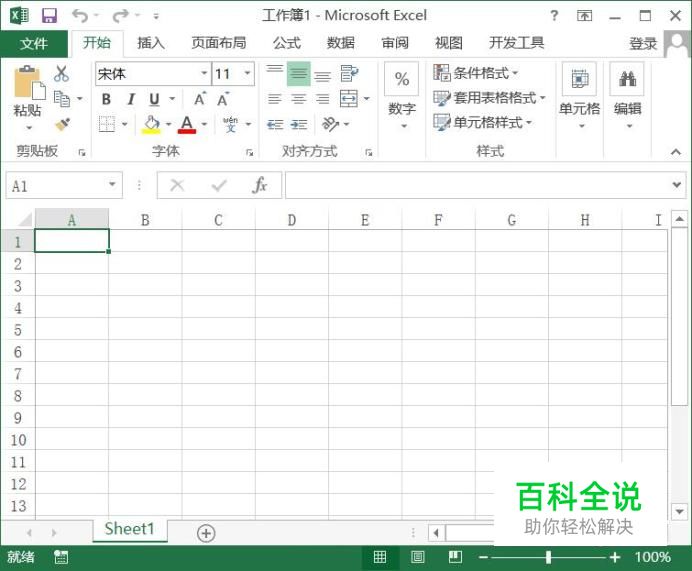The width and height of the screenshot is (692, 571).
Task: Click the cell borders icon
Action: 107,124
